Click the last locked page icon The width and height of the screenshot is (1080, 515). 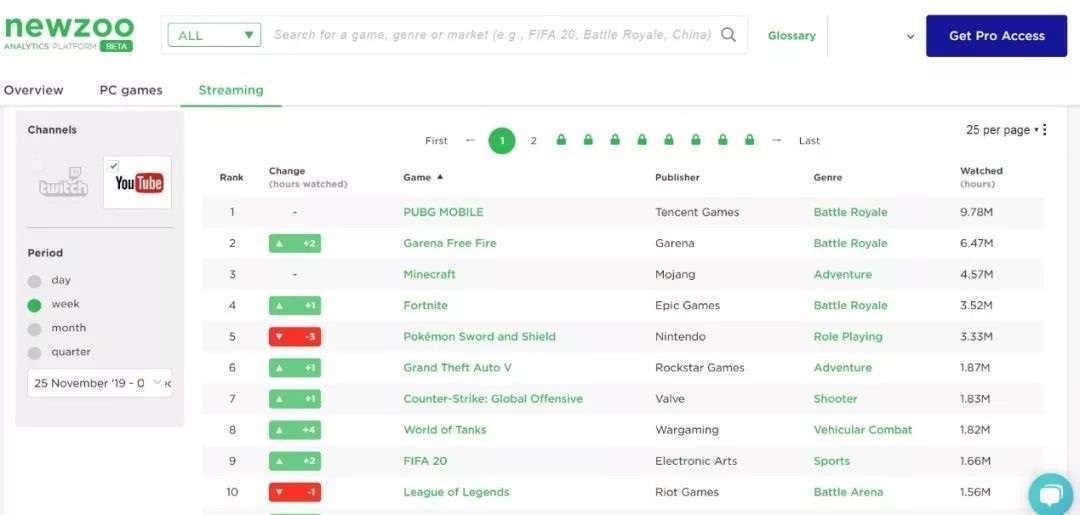pyautogui.click(x=749, y=140)
